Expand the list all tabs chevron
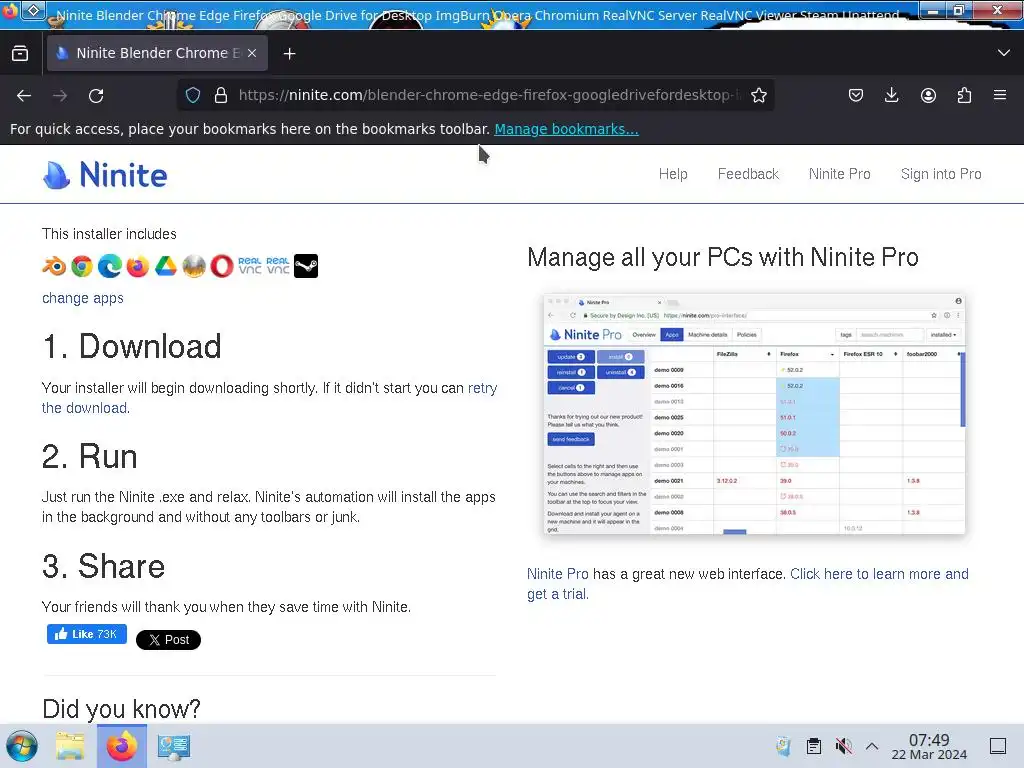 pyautogui.click(x=1004, y=53)
